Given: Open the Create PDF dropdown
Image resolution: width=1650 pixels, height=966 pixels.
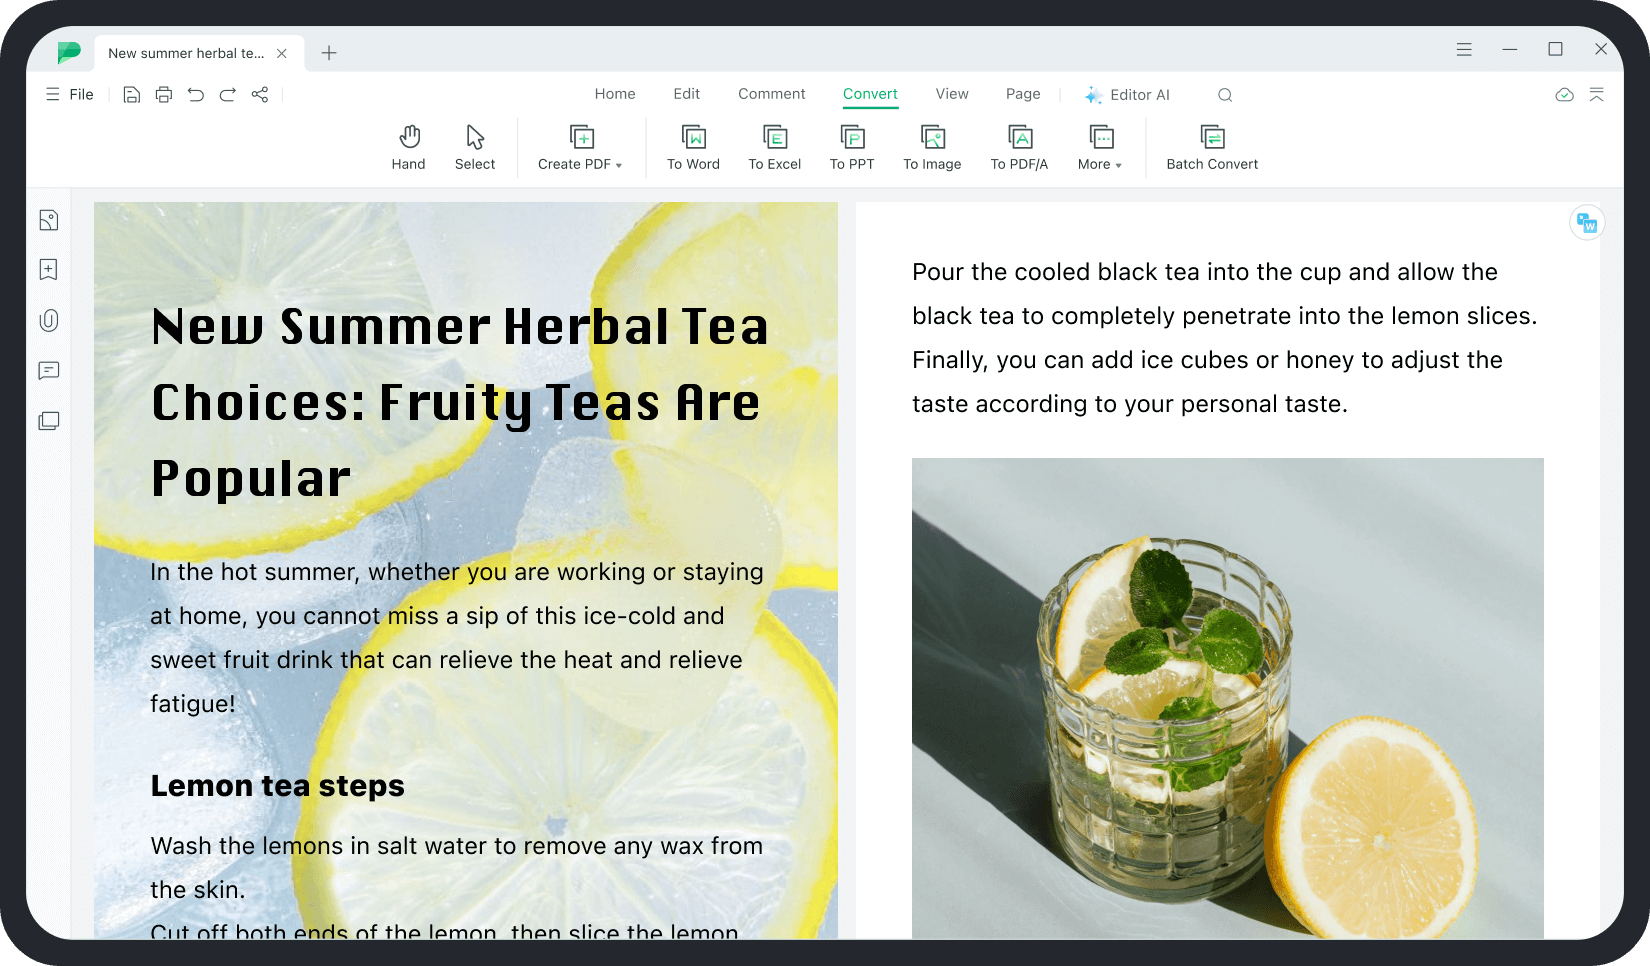Looking at the screenshot, I should tap(580, 147).
